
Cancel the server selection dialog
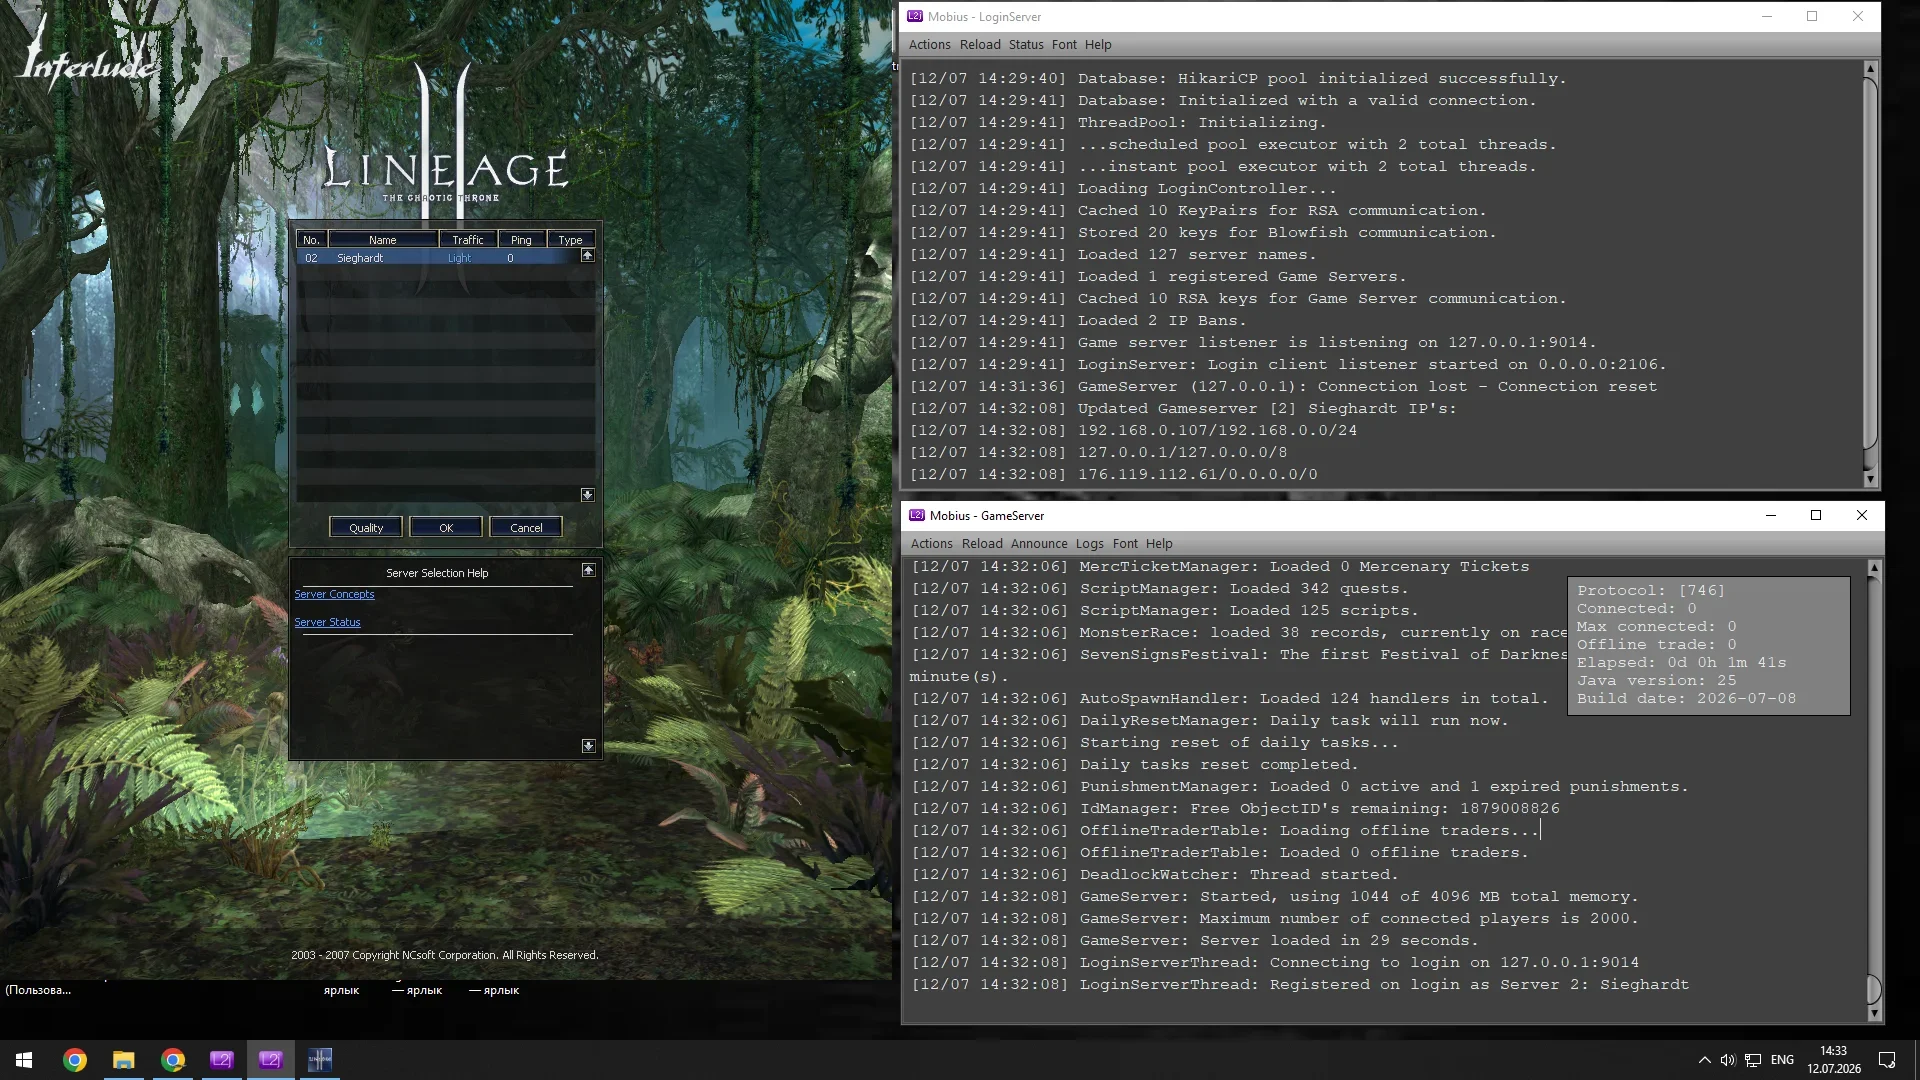[526, 528]
